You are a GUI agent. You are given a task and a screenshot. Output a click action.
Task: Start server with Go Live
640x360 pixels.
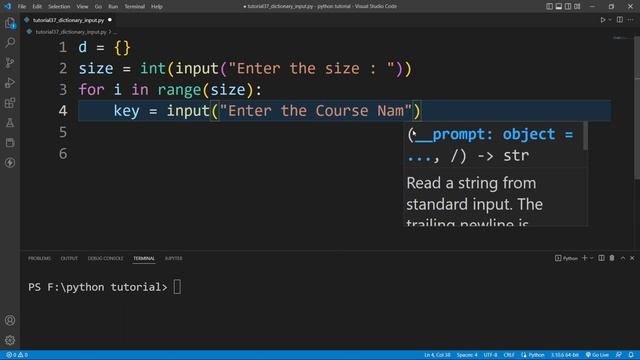[x=597, y=355]
